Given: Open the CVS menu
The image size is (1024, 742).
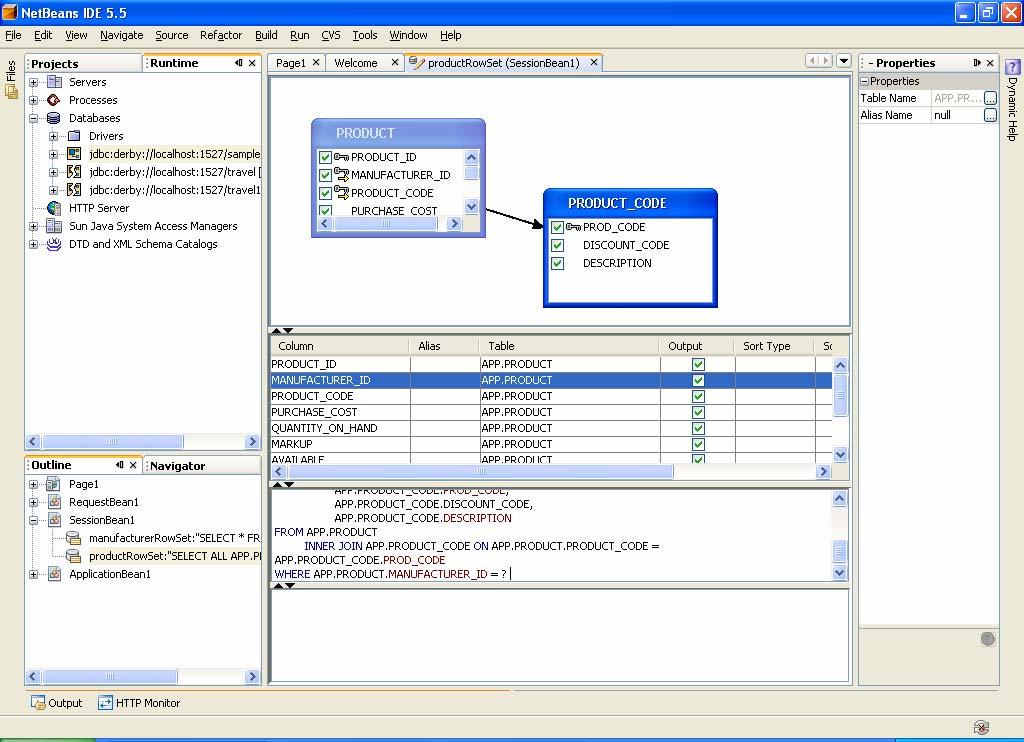Looking at the screenshot, I should [330, 35].
